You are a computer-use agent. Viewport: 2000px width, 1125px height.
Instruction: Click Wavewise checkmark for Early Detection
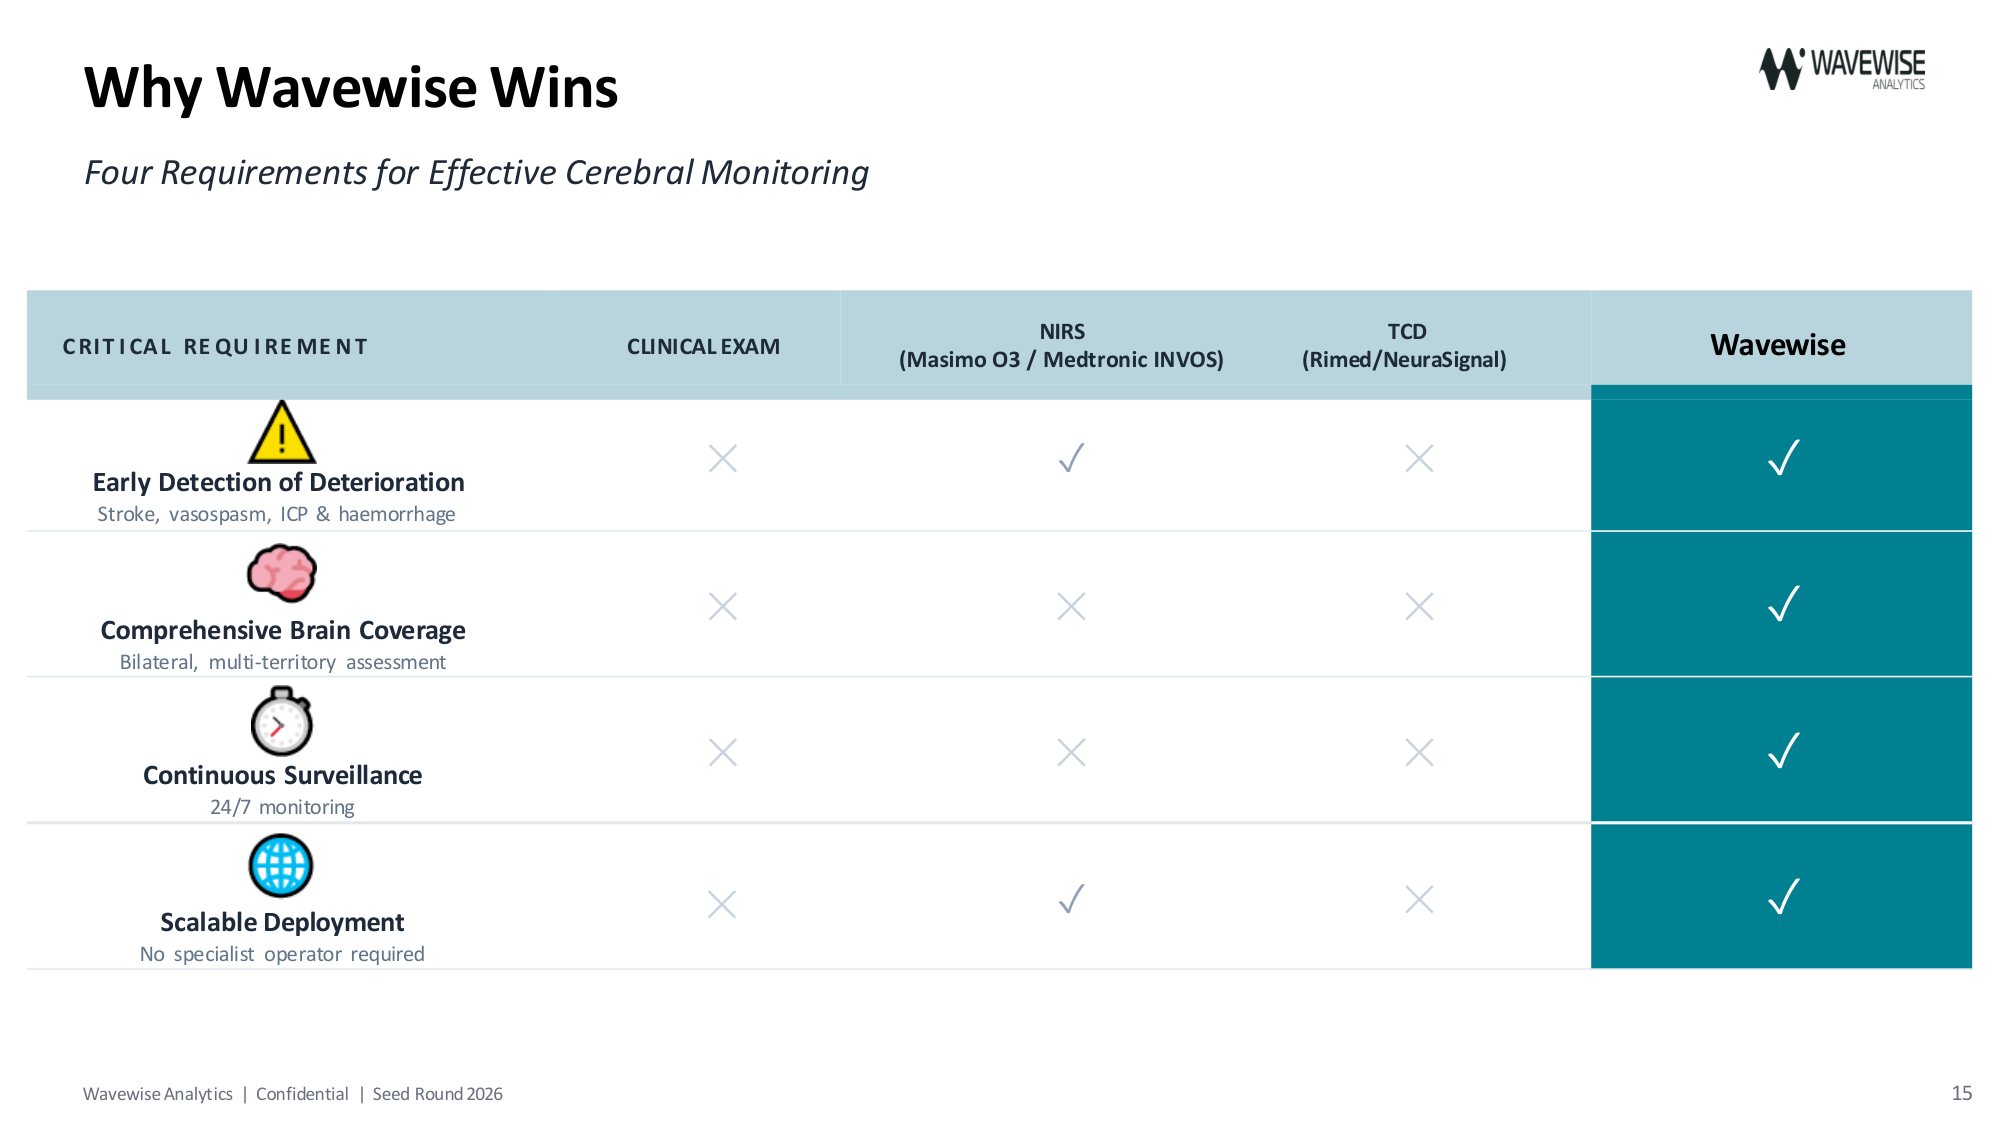1783,457
